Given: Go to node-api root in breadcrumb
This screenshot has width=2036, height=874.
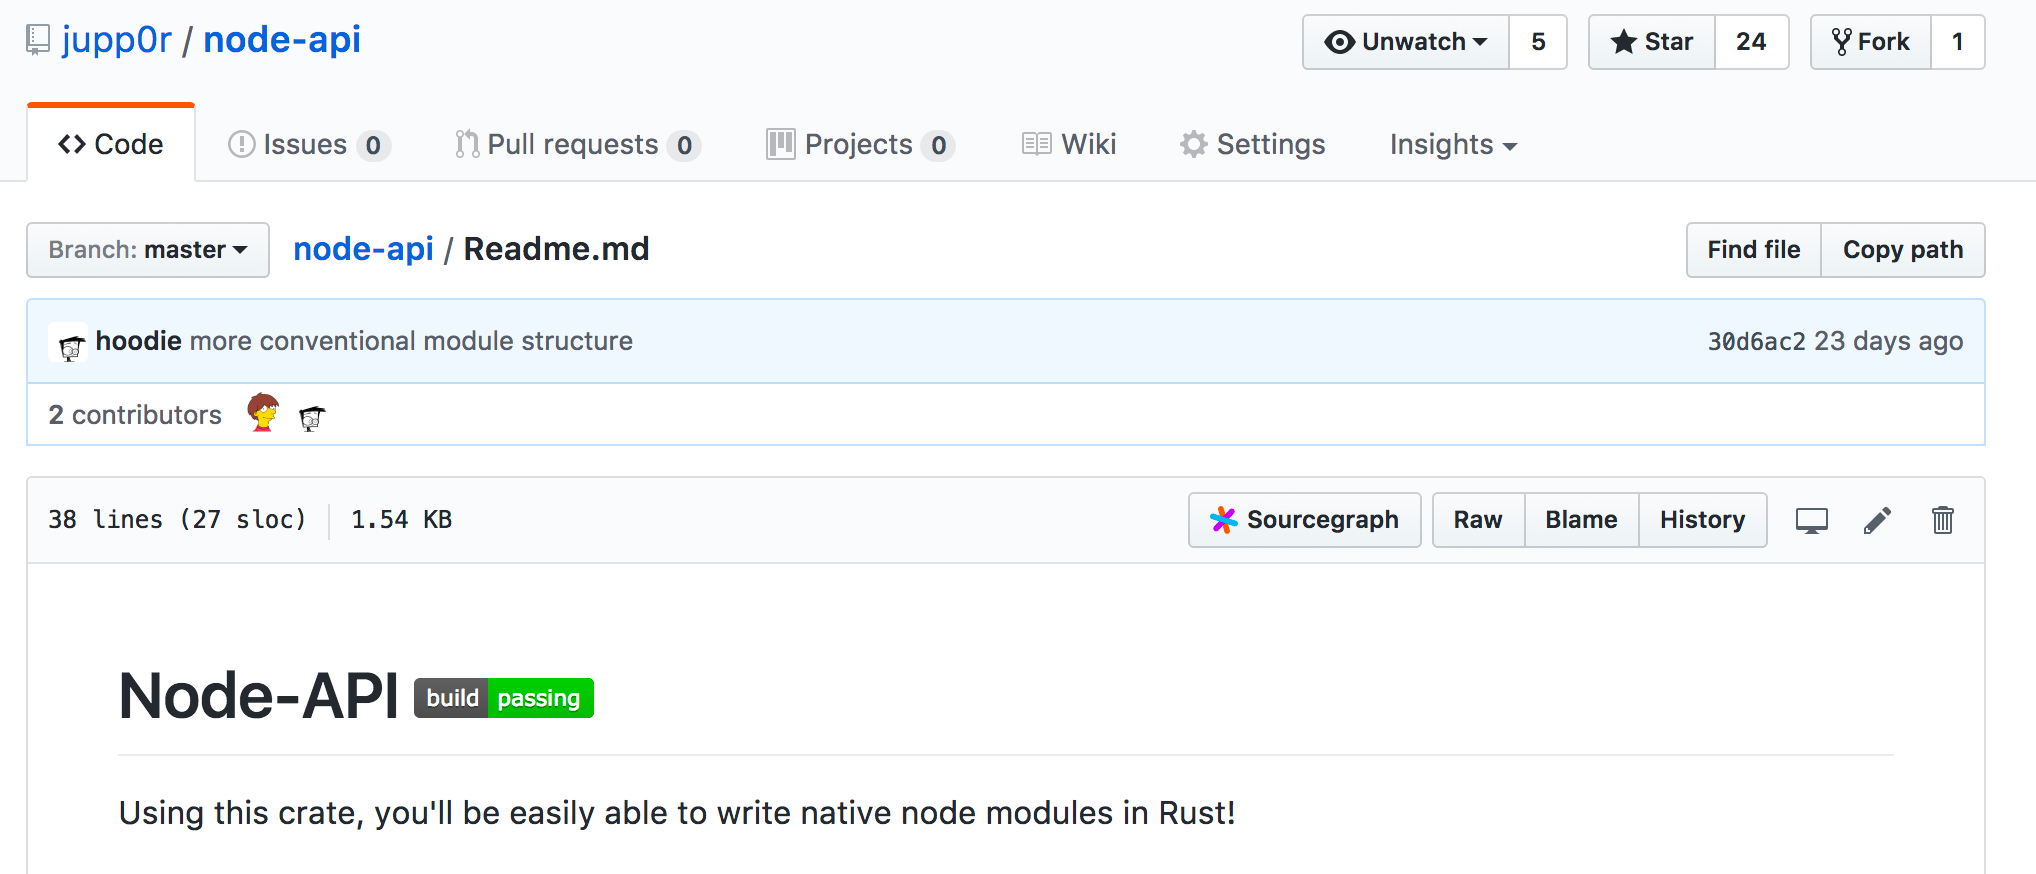Looking at the screenshot, I should [363, 249].
